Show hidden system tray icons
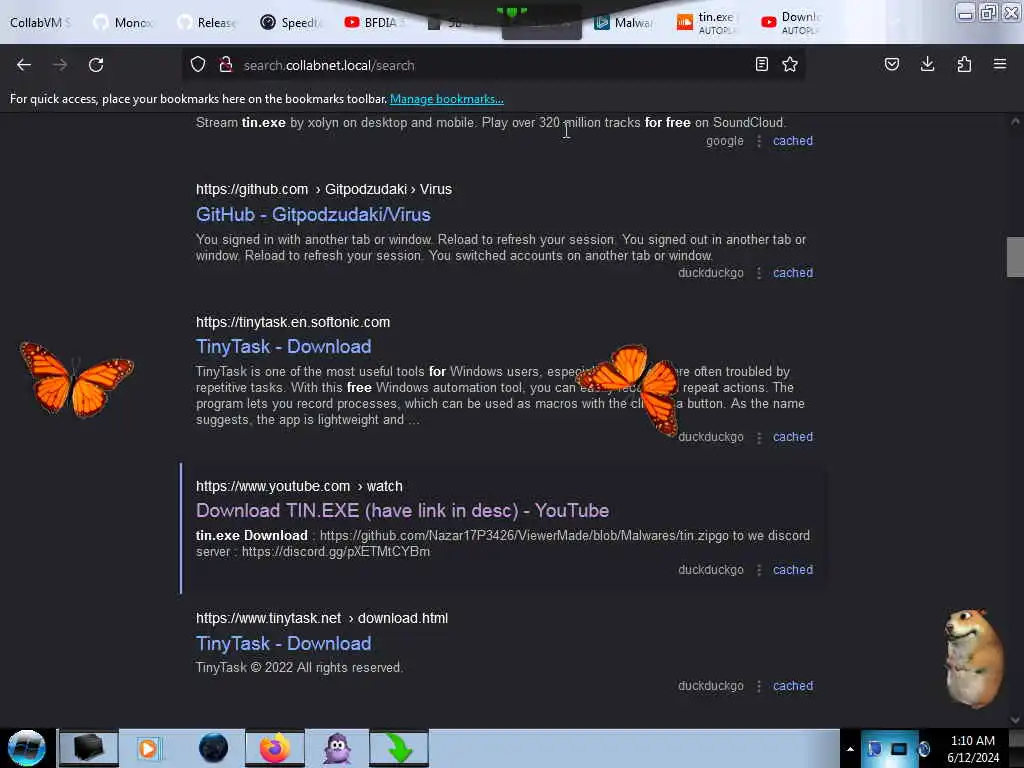 850,749
